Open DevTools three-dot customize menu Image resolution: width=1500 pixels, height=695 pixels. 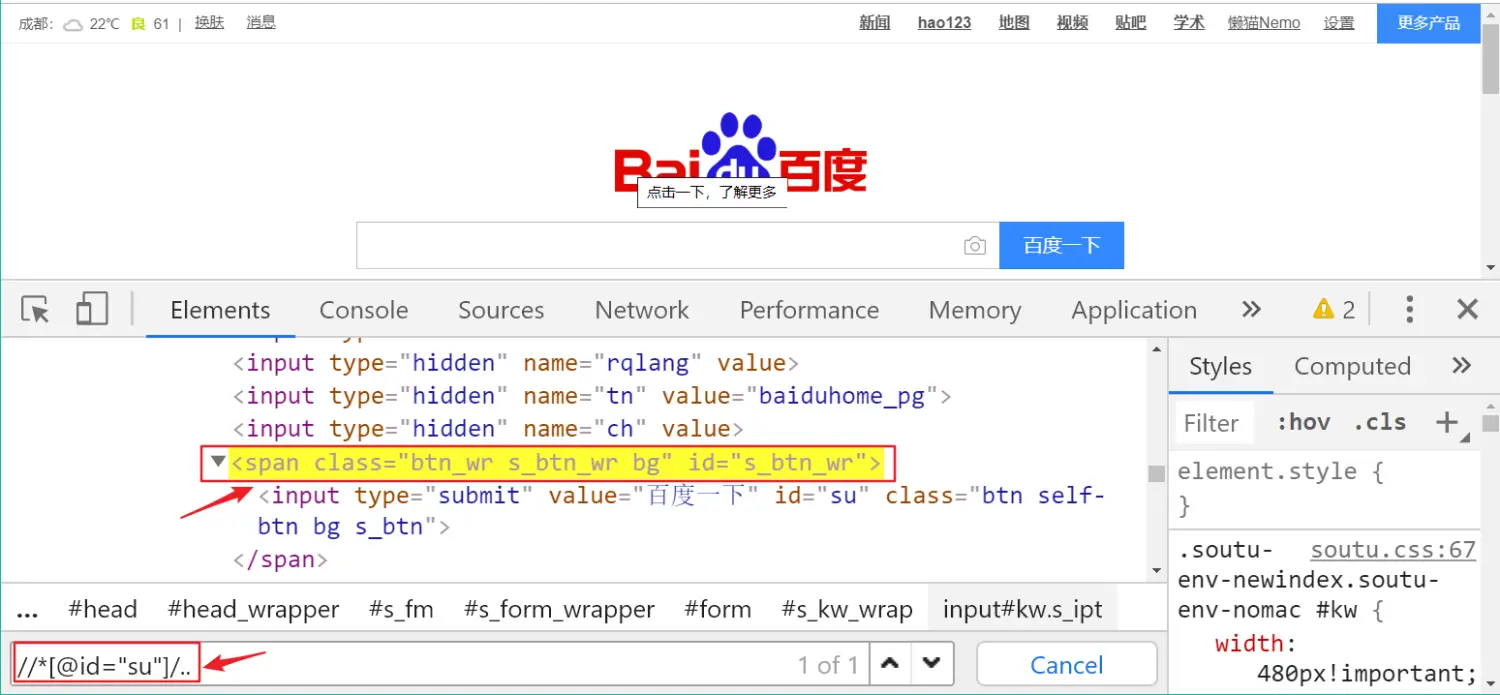(1409, 310)
